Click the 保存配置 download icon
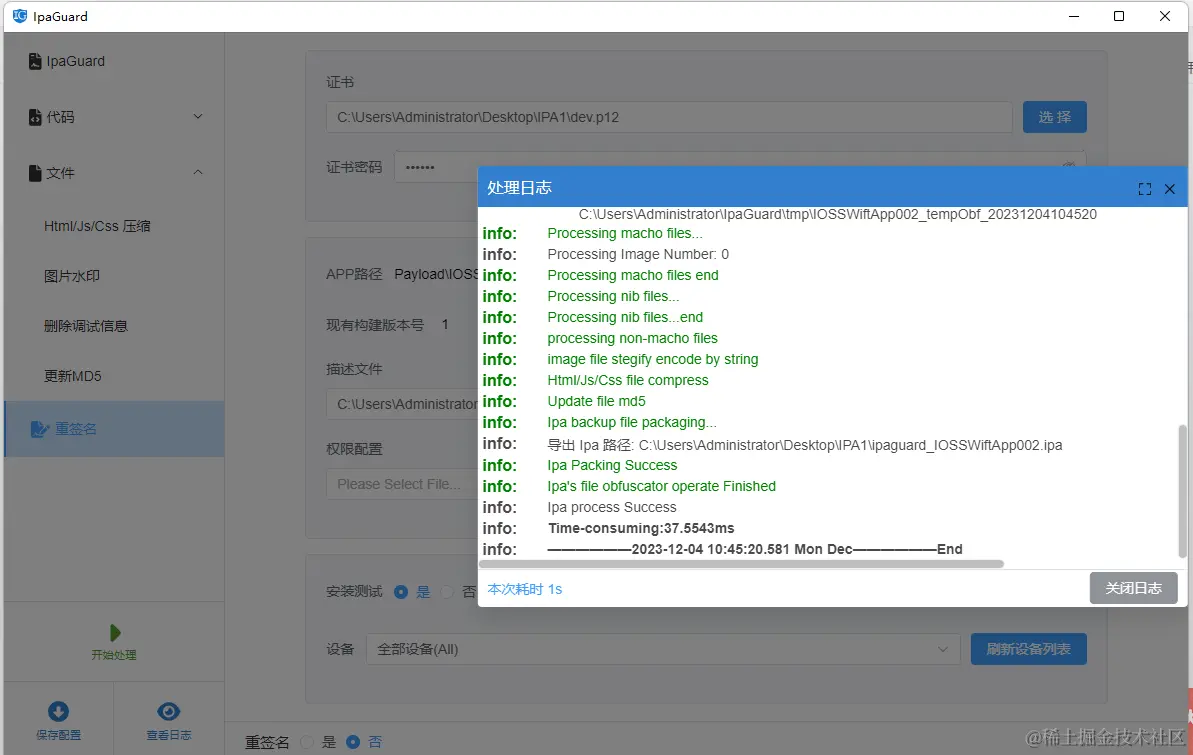This screenshot has height=755, width=1193. [x=59, y=712]
